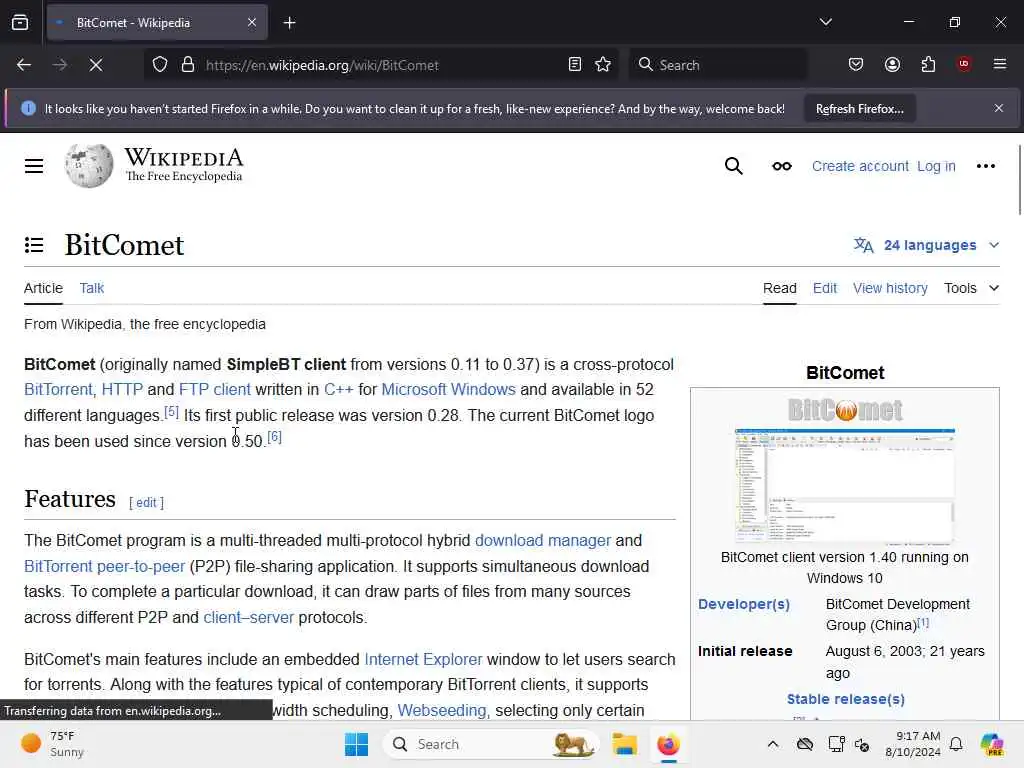Follow the download manager link
This screenshot has height=768, width=1024.
[x=543, y=540]
